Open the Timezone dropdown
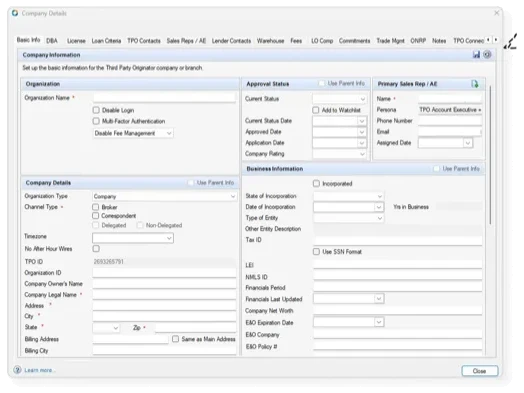 (133, 238)
